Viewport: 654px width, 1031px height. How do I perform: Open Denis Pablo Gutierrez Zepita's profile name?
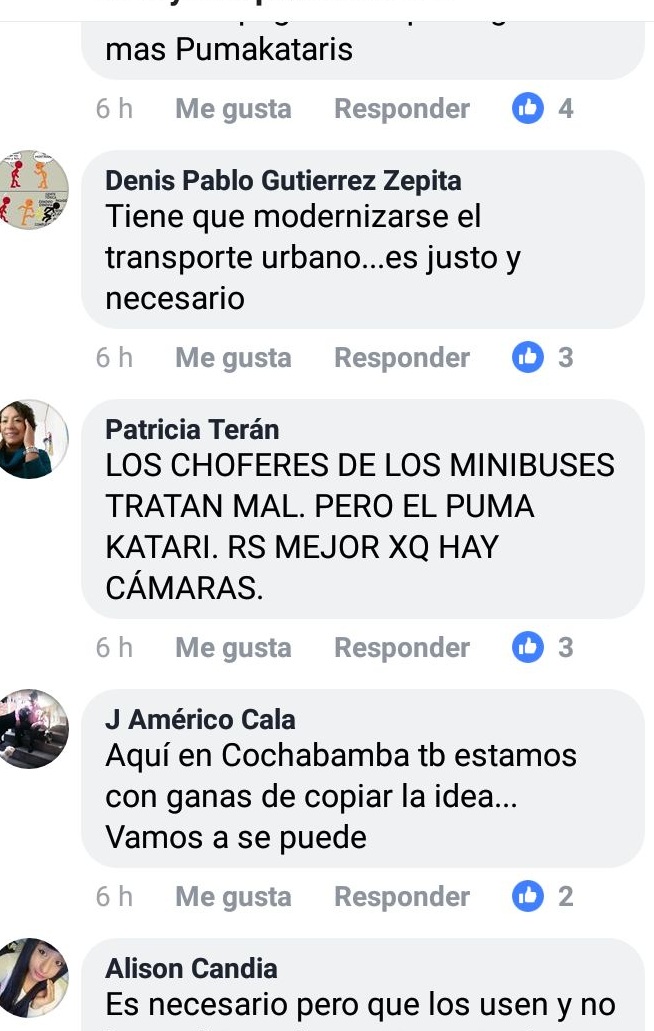coord(283,181)
